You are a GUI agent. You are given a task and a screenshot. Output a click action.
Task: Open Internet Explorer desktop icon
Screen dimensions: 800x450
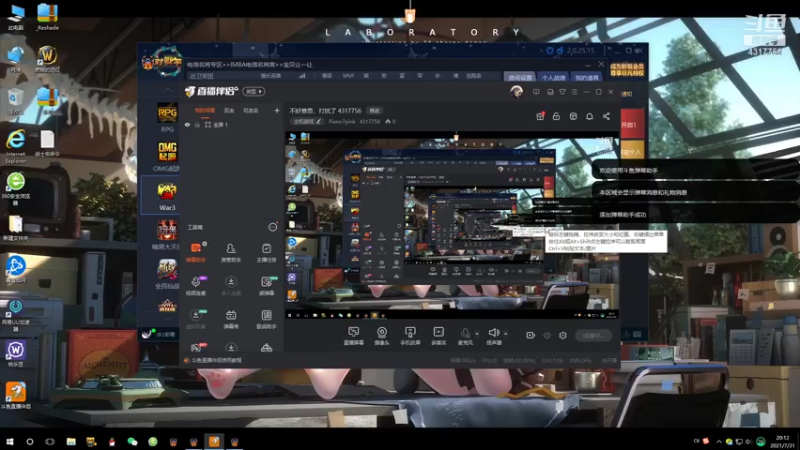[16, 146]
